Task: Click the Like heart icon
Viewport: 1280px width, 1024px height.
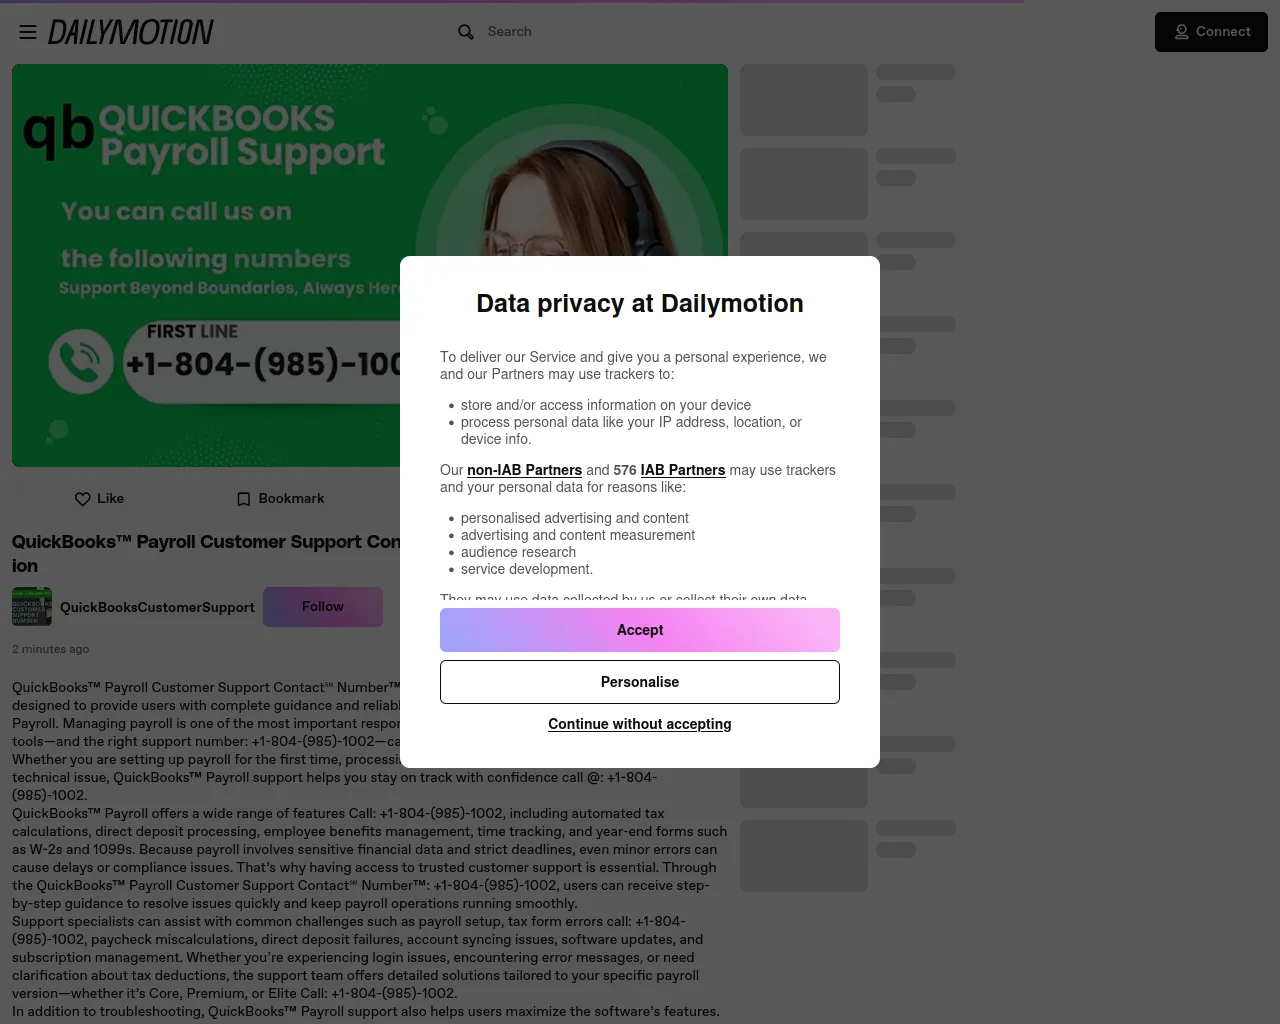Action: (x=83, y=499)
